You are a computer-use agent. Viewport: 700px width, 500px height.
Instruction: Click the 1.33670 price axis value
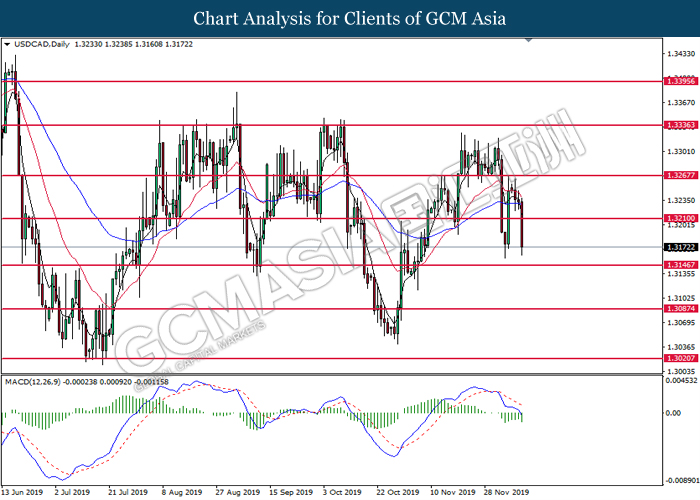point(681,103)
